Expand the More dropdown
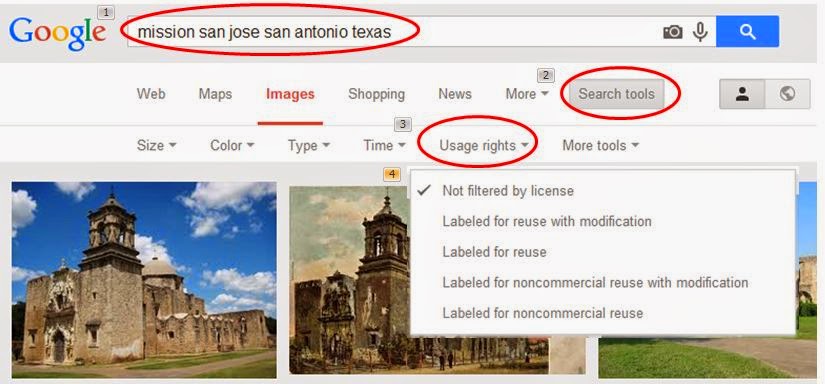825x384 pixels. (x=527, y=94)
